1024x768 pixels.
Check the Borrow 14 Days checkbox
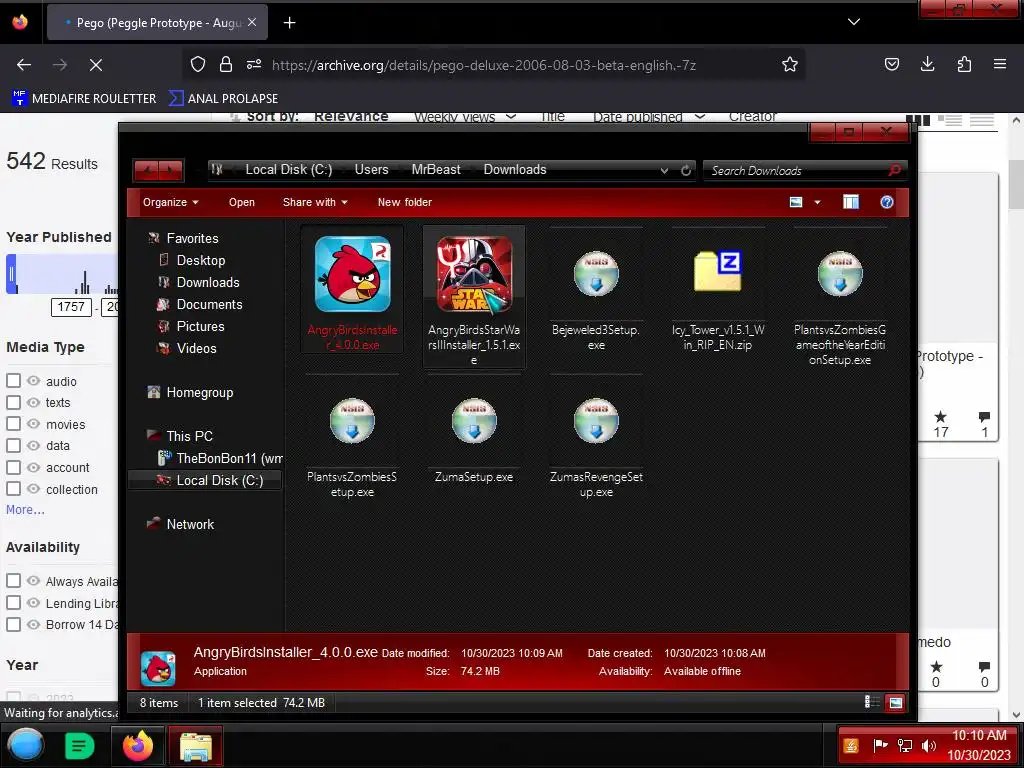coord(13,624)
